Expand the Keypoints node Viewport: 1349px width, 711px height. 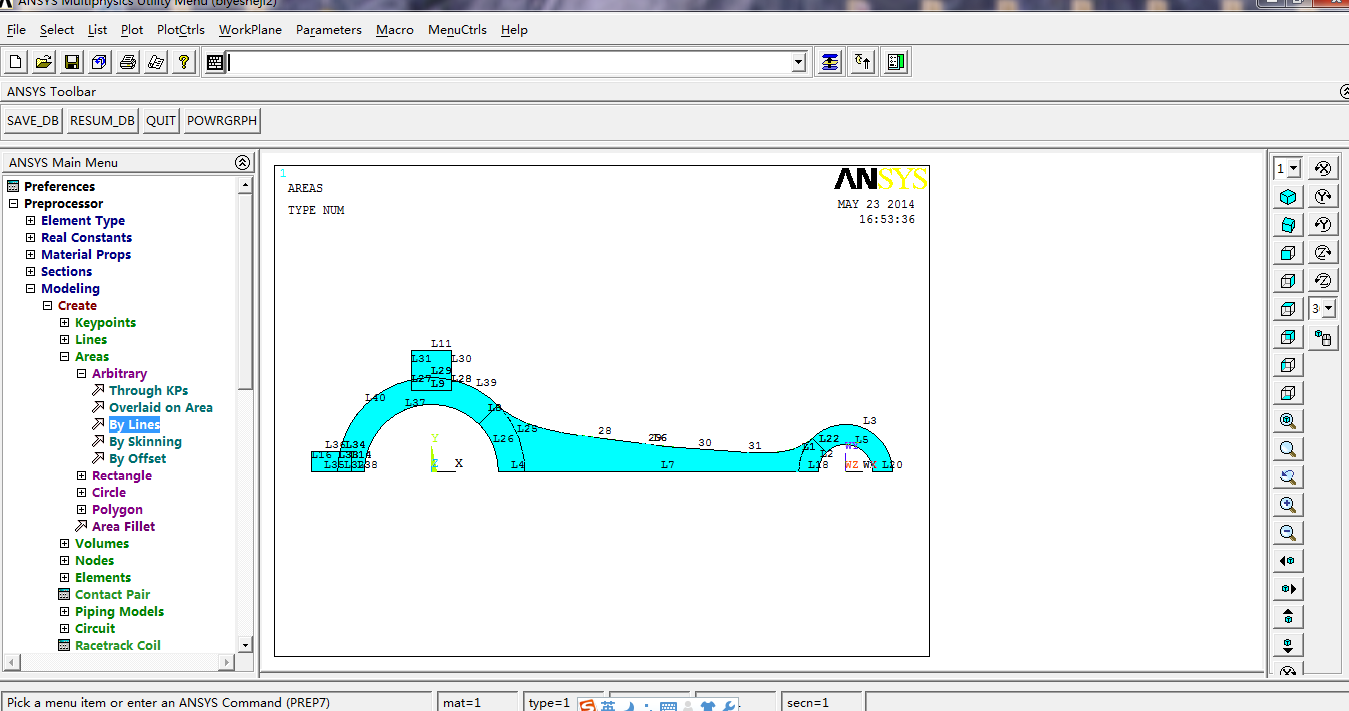(x=65, y=323)
